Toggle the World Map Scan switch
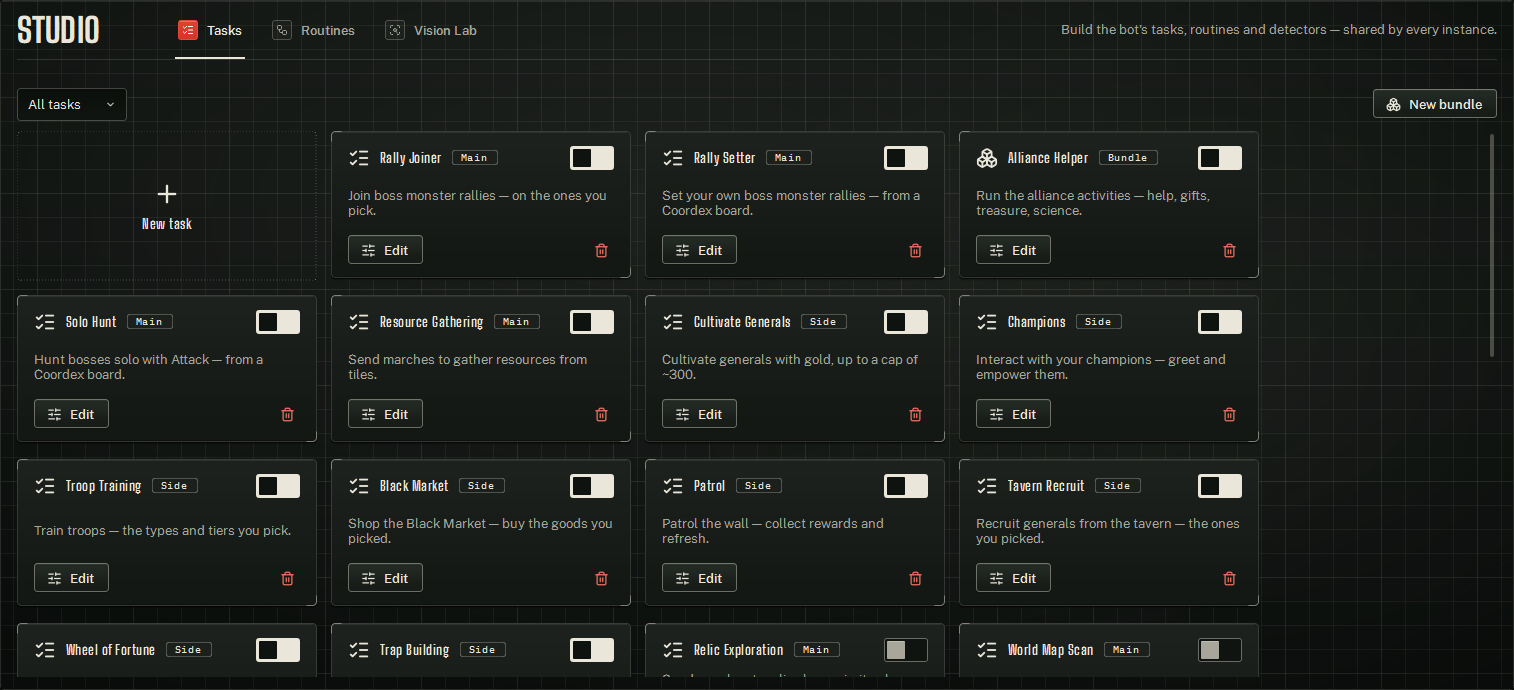Viewport: 1514px width, 690px height. point(1220,650)
